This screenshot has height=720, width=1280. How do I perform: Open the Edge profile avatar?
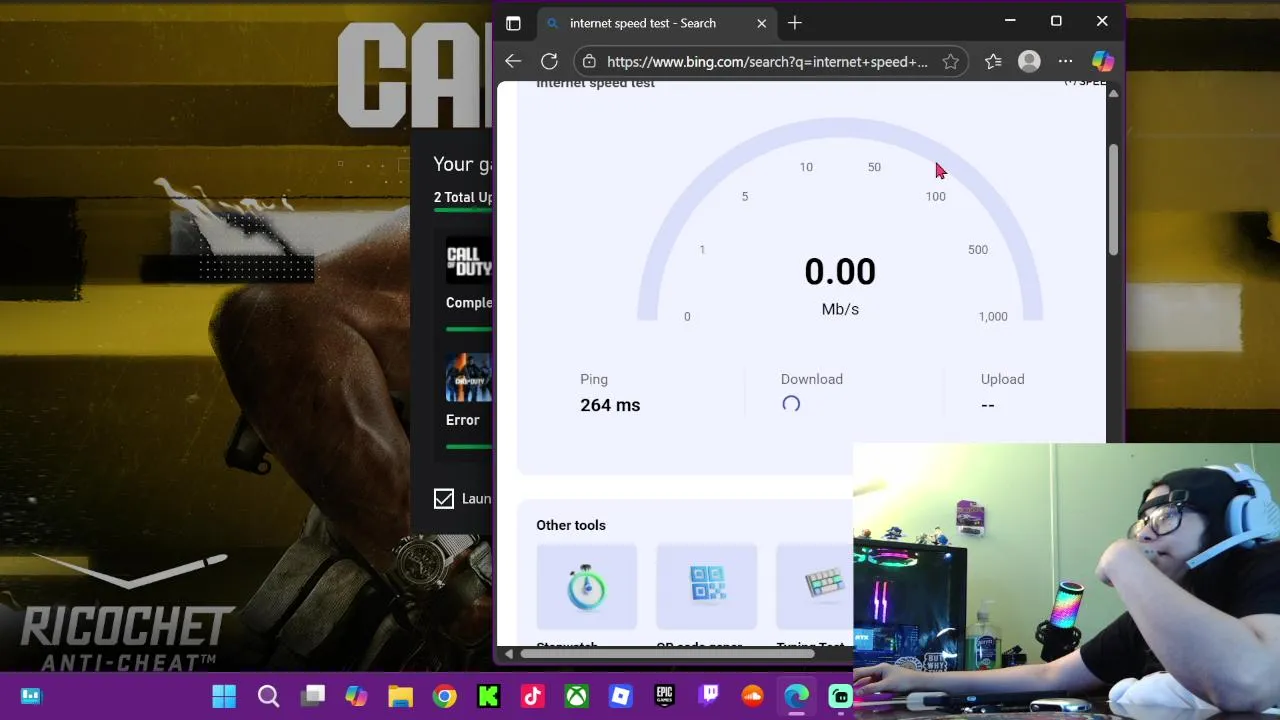1029,62
